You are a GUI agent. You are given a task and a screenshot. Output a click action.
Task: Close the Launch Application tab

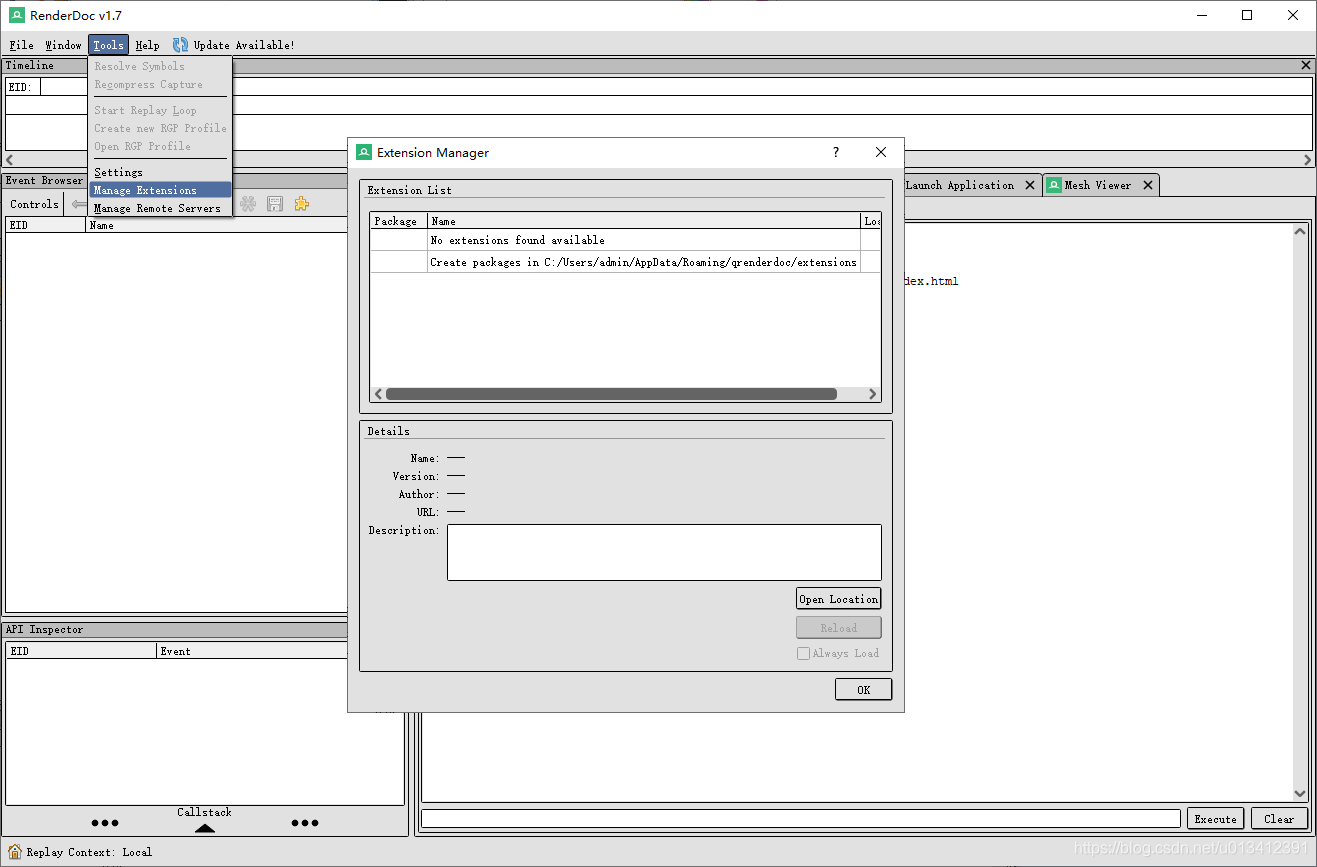point(1030,185)
